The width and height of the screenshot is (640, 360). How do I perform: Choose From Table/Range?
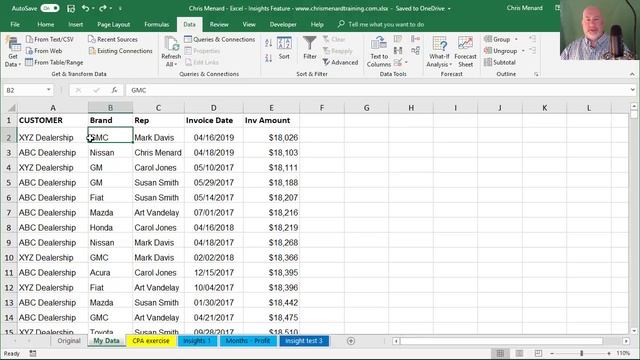point(54,62)
